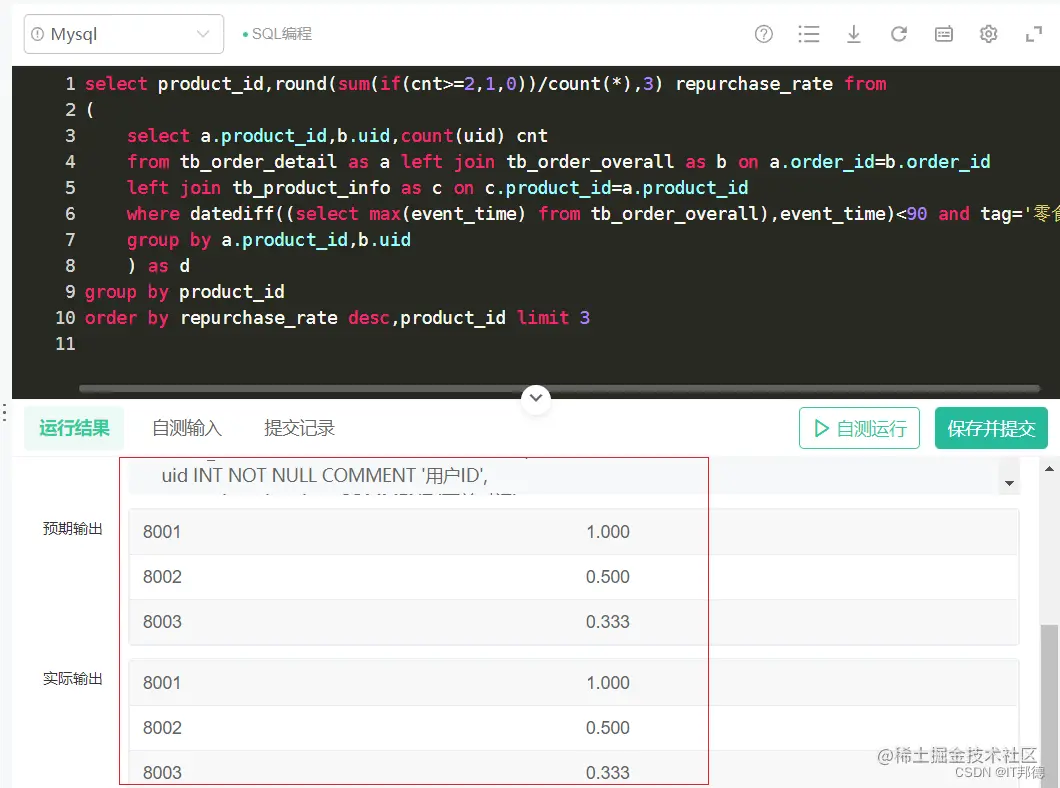Click line 10 order by clause

[x=337, y=318]
